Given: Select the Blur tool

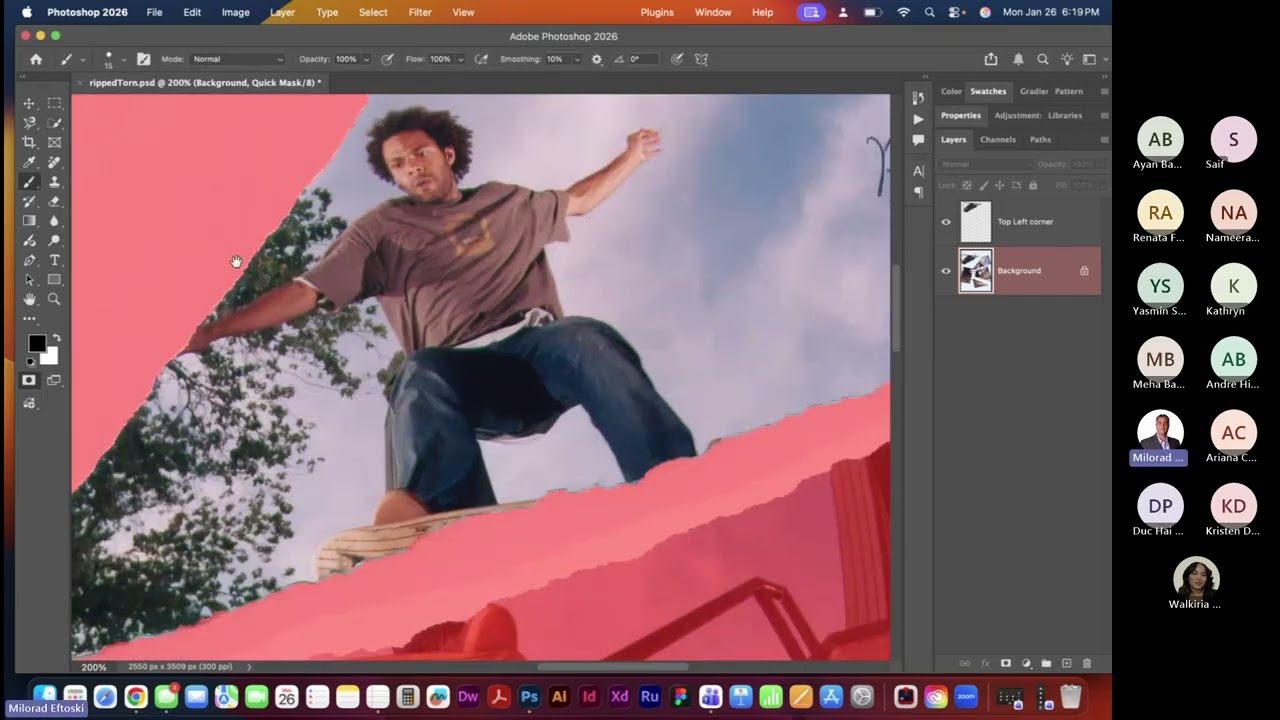Looking at the screenshot, I should click(x=54, y=221).
